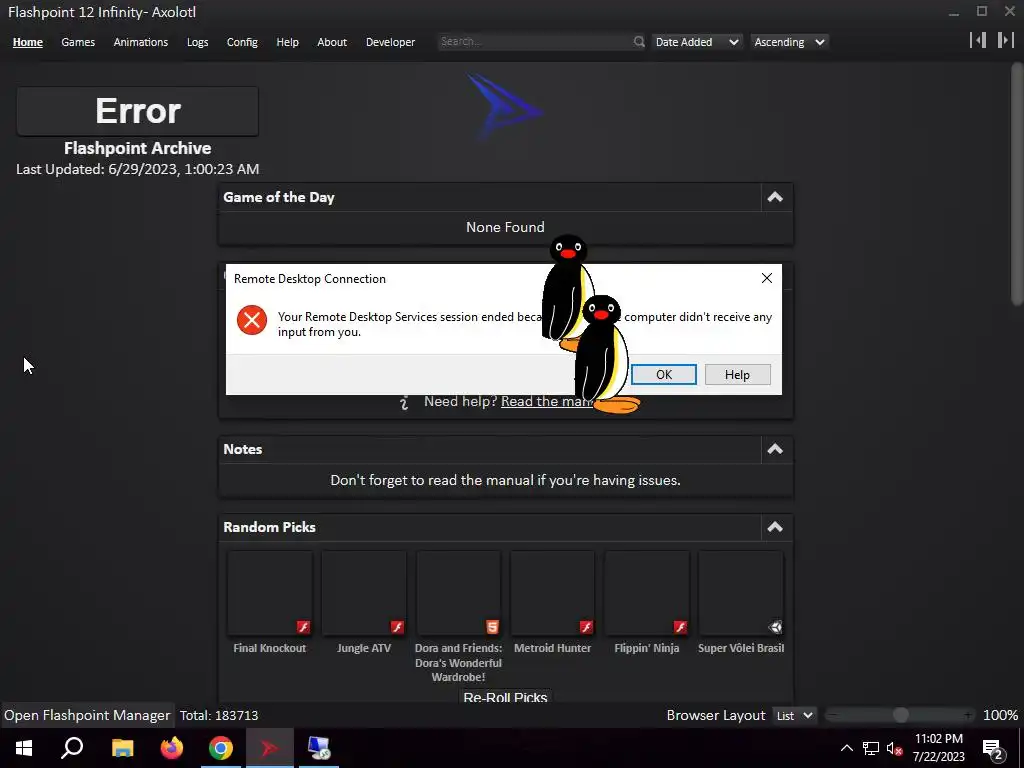Collapse the Random Picks section
1024x768 pixels.
tap(775, 527)
